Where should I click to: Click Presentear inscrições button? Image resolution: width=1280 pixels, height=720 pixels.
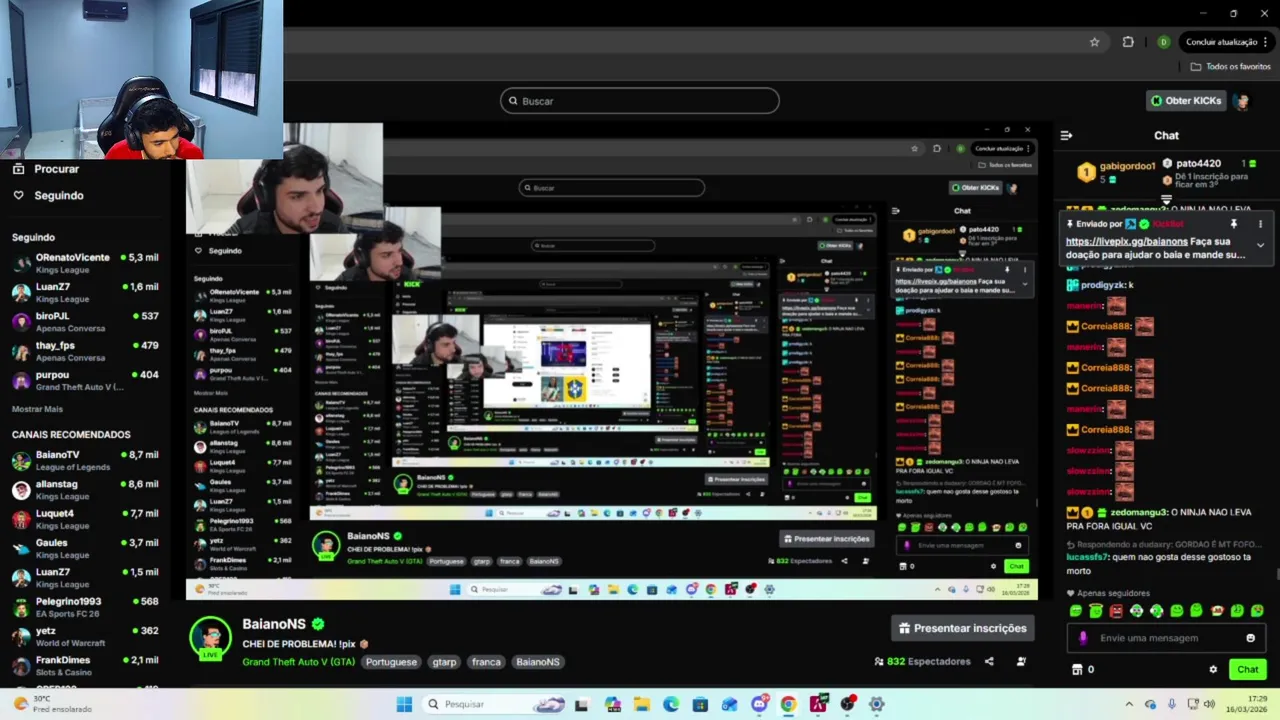click(962, 628)
